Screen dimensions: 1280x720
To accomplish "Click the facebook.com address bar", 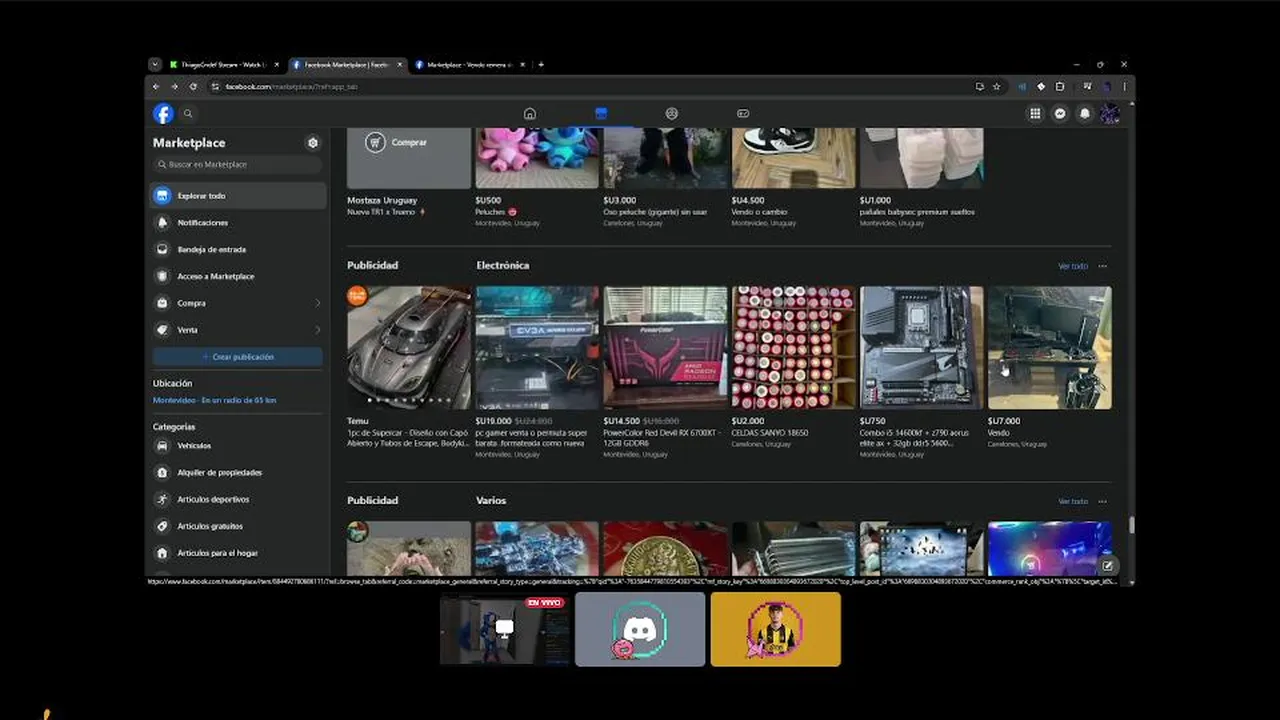I will coord(590,87).
